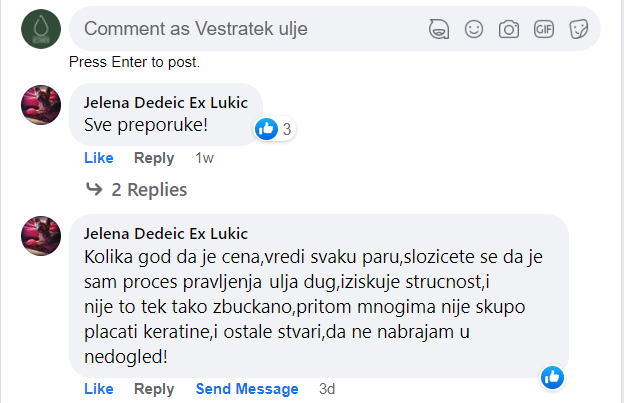Attach a photo using the camera icon

[x=509, y=29]
